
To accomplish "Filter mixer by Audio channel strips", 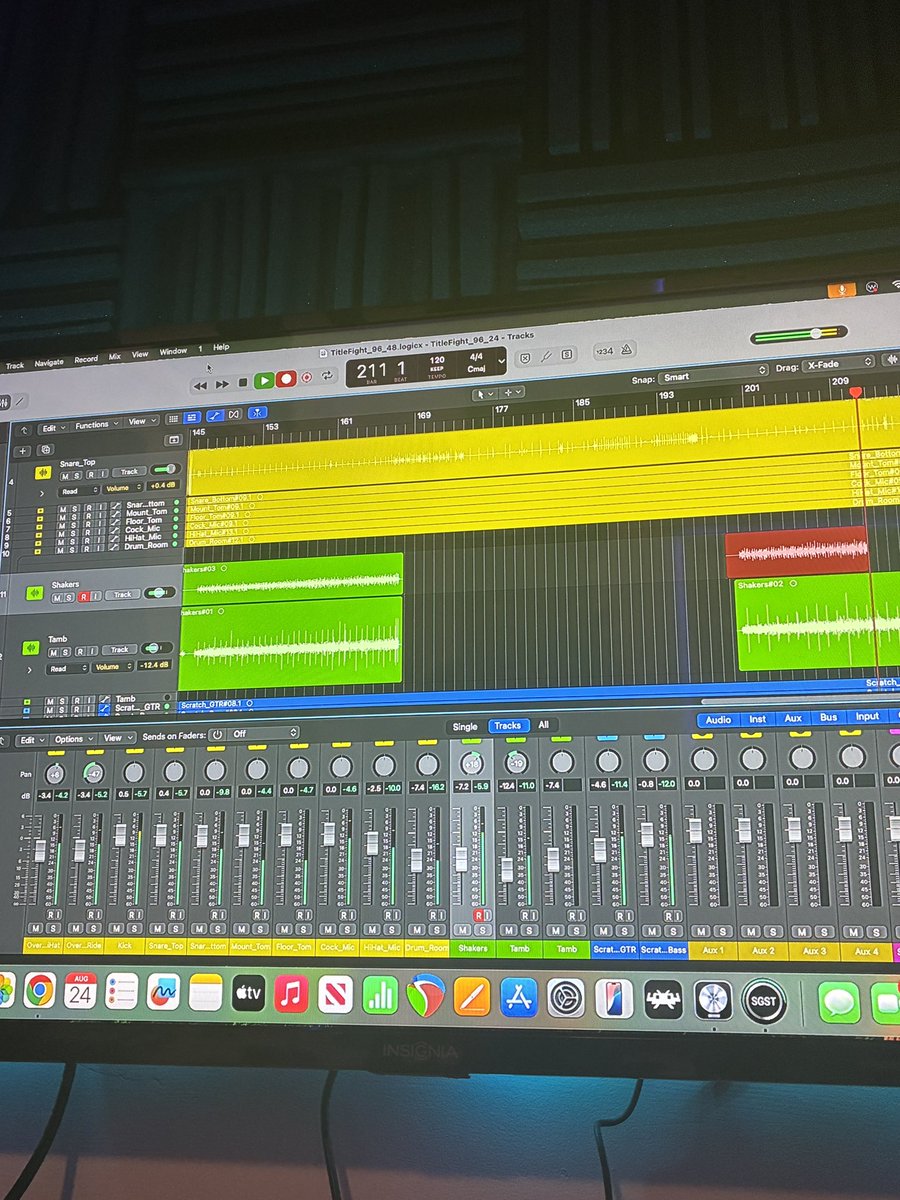I will 718,719.
